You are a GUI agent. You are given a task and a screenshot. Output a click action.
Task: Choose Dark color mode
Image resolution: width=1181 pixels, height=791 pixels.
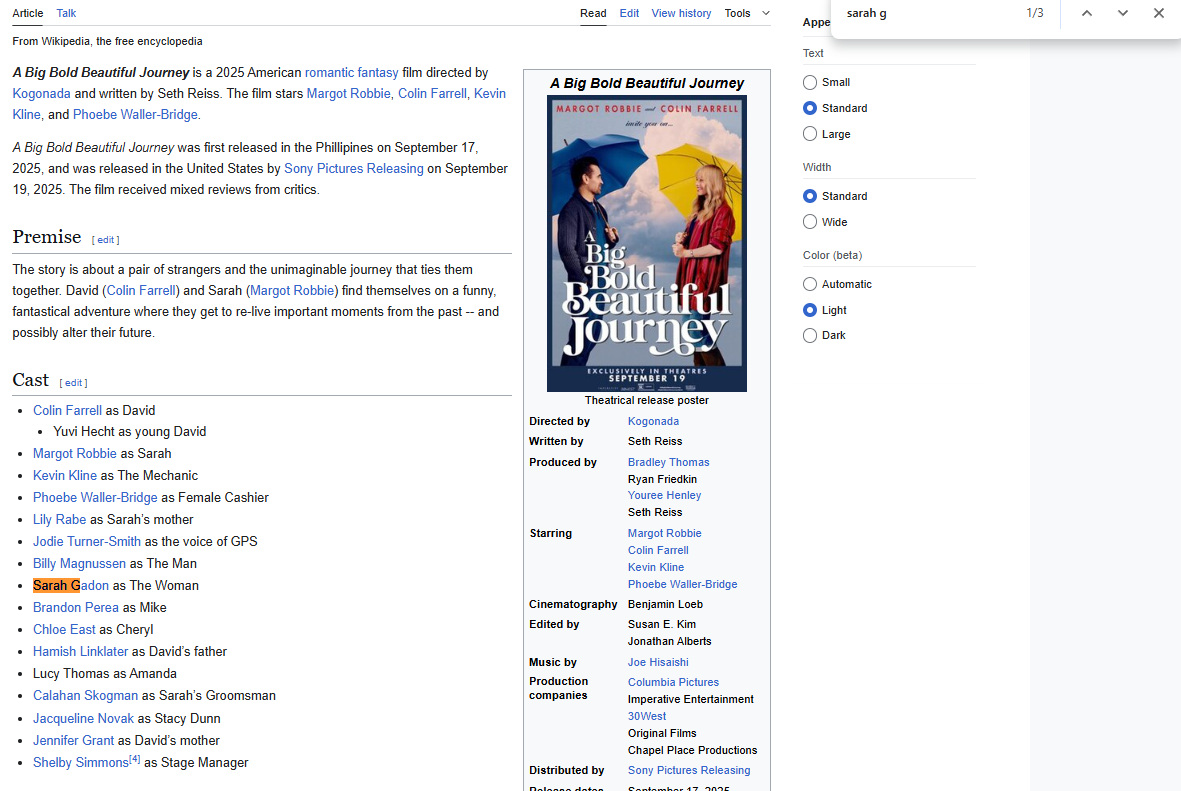pos(810,335)
